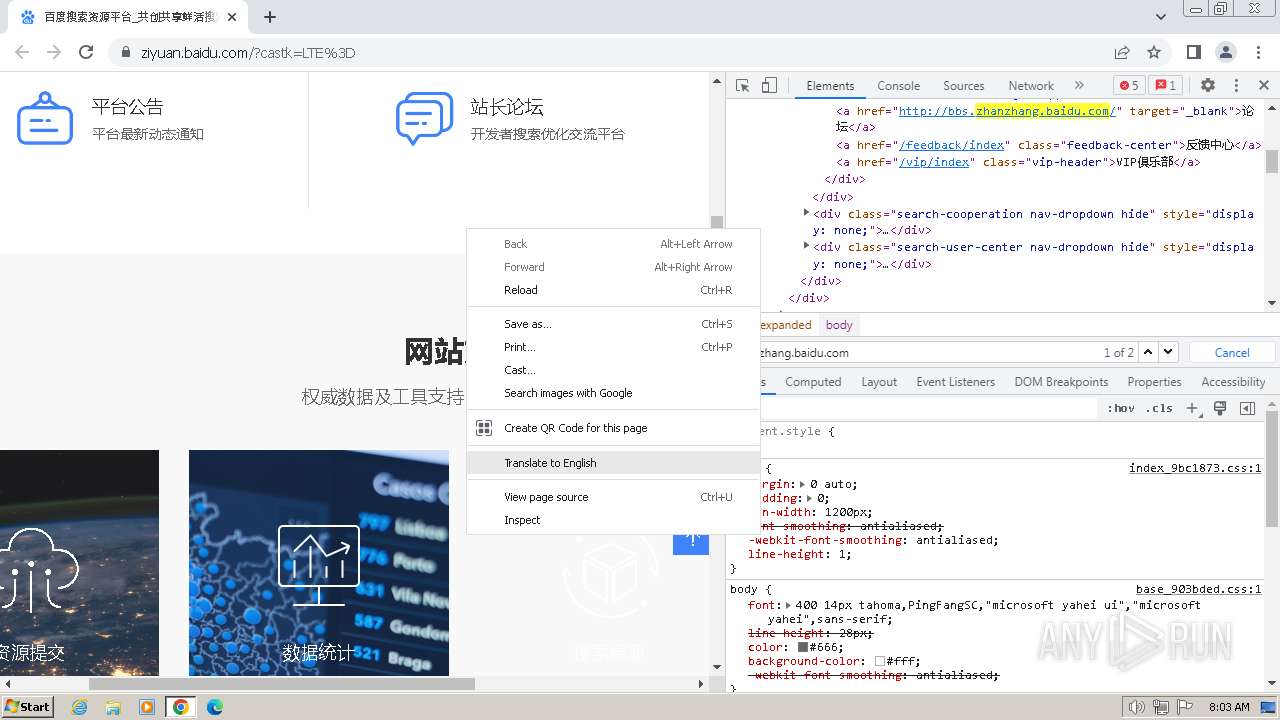Open the Computed styles tab
Viewport: 1280px width, 720px height.
point(813,382)
